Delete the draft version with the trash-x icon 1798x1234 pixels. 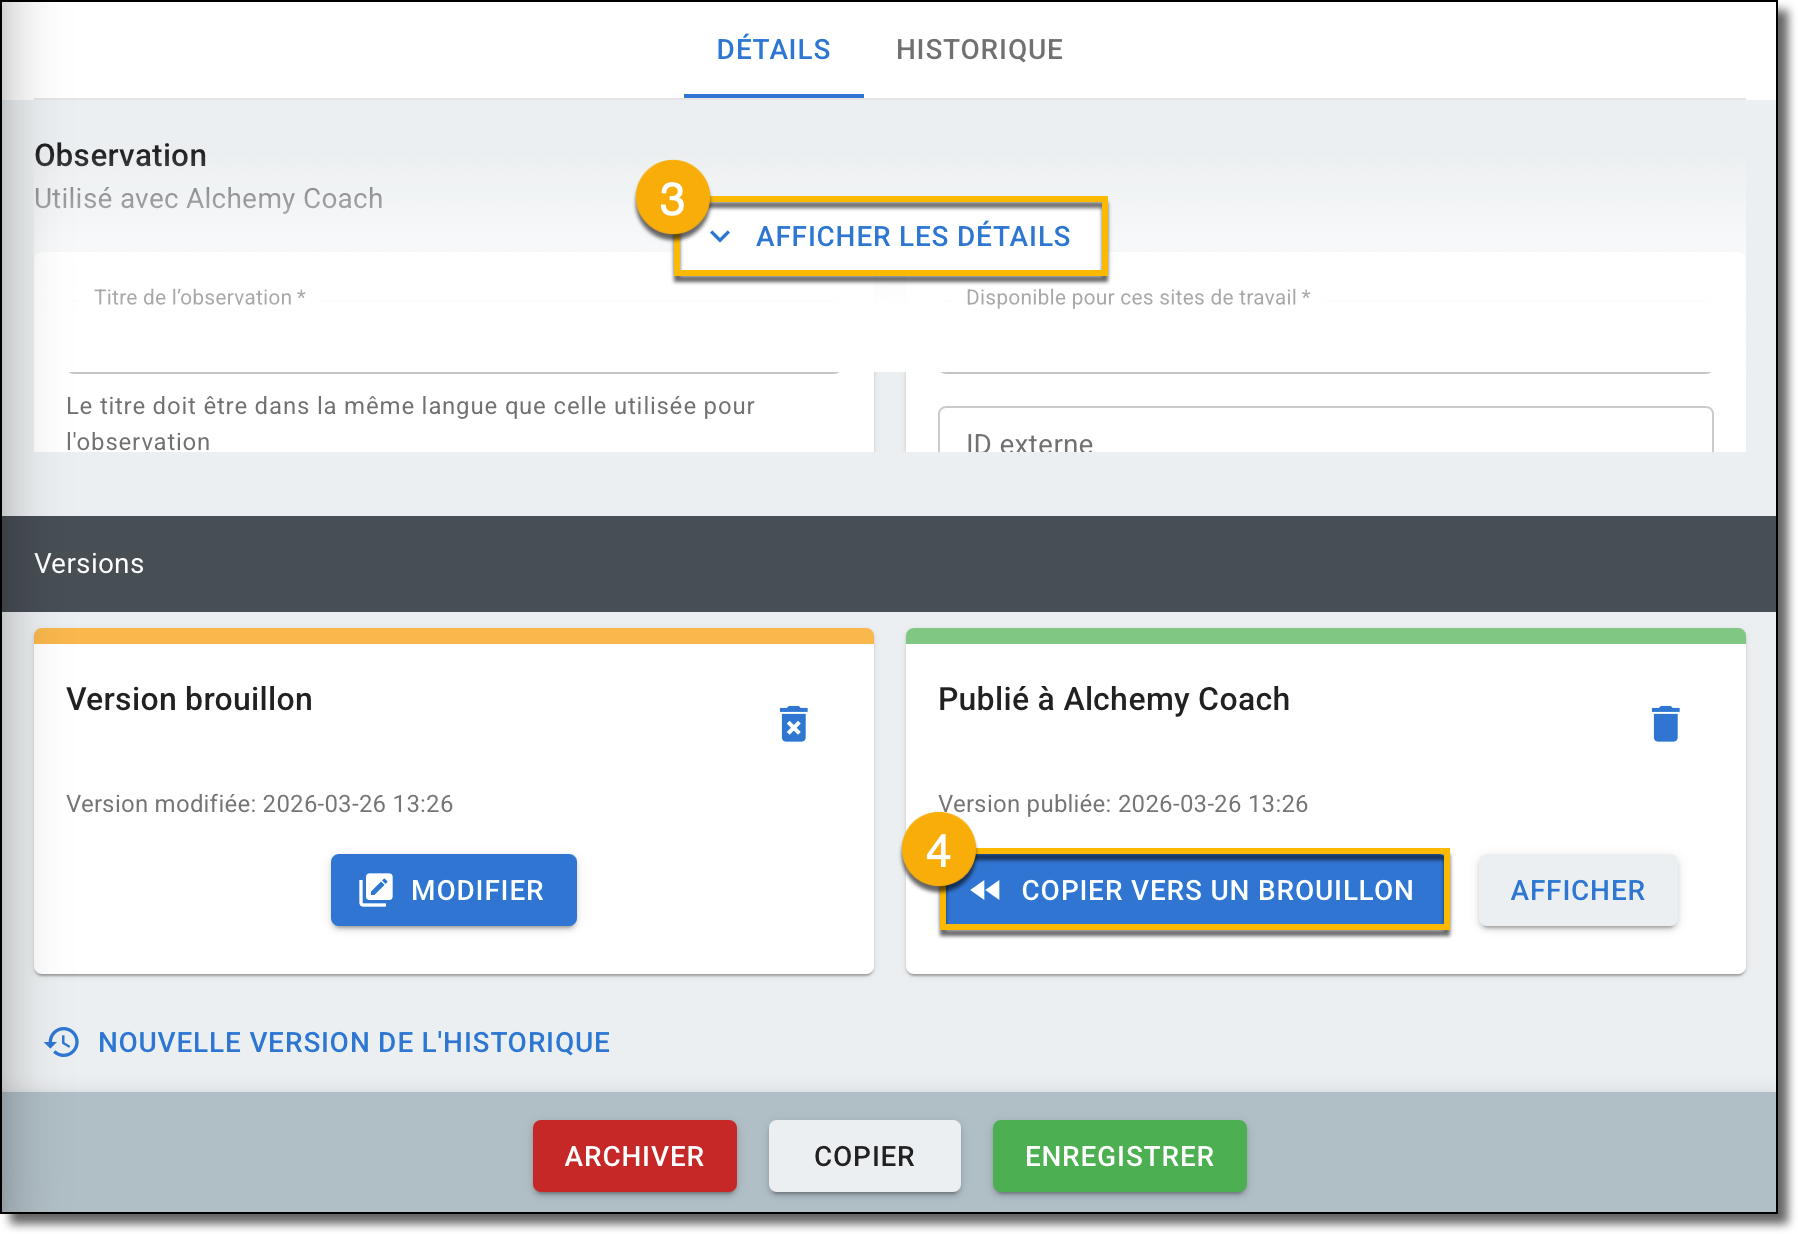(793, 724)
